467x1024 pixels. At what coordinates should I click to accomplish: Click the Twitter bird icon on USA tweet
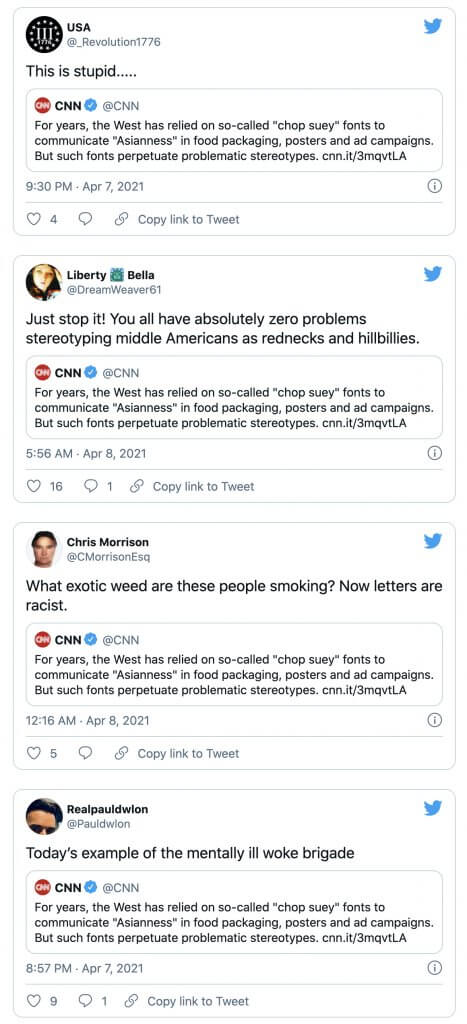432,26
